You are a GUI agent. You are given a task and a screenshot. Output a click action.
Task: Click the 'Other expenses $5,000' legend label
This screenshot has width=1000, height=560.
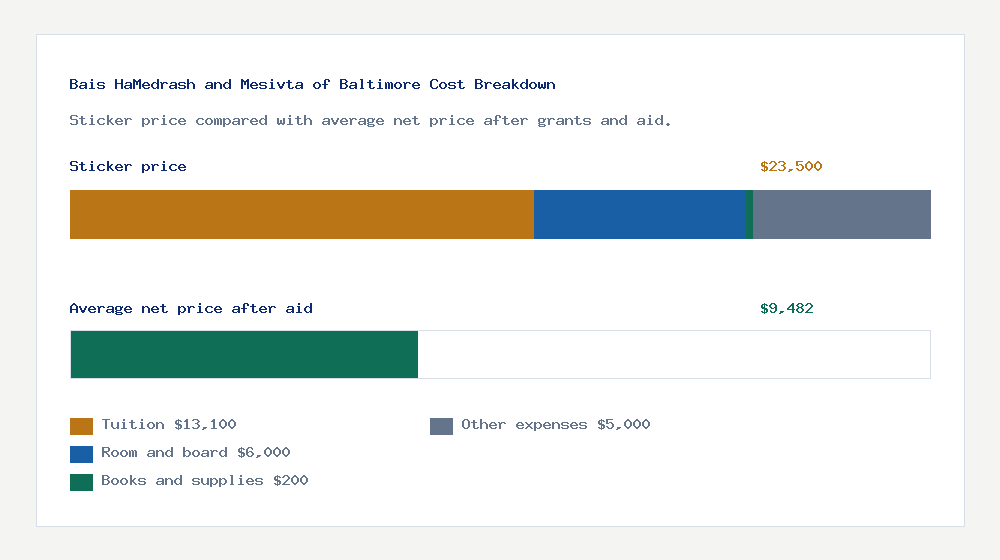point(555,425)
